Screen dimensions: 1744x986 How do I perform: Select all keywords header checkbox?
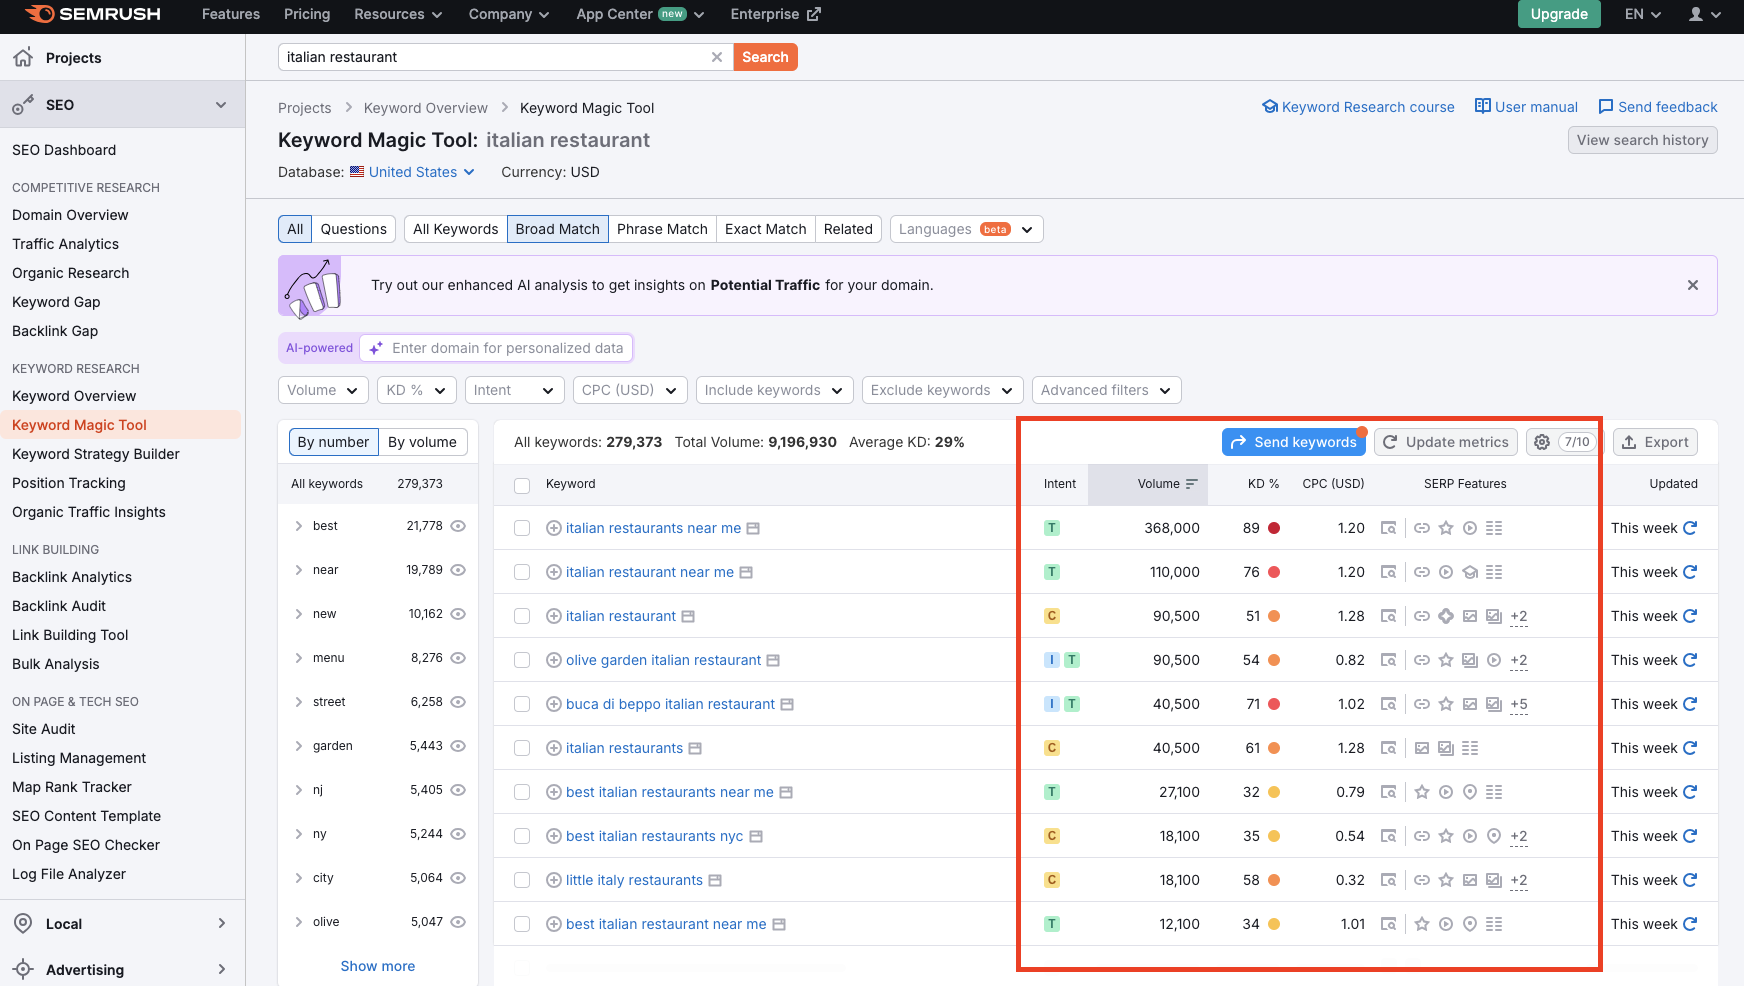[522, 485]
